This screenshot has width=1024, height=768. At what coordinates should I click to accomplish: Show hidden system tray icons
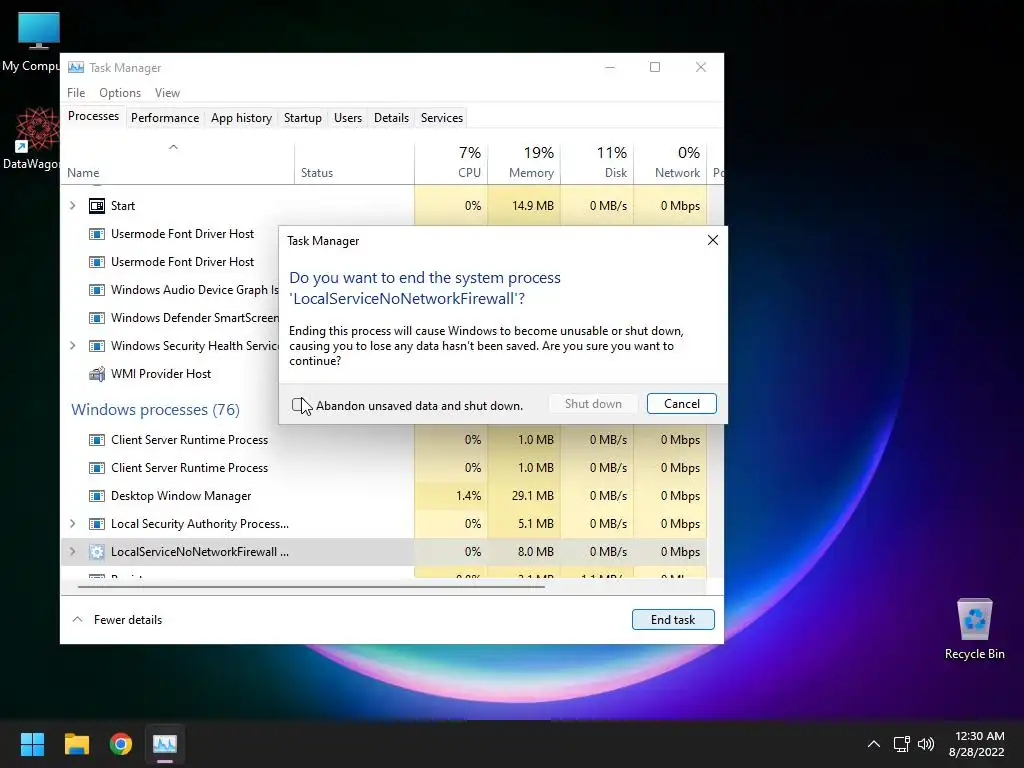click(x=873, y=744)
